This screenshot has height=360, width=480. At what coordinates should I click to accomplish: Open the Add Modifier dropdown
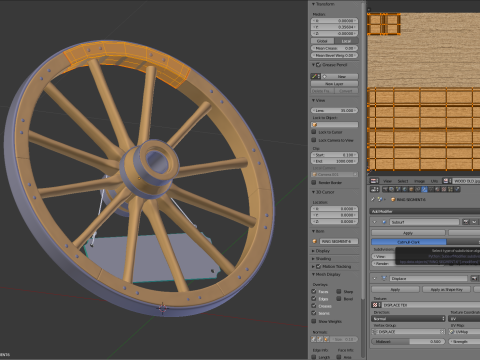point(425,211)
